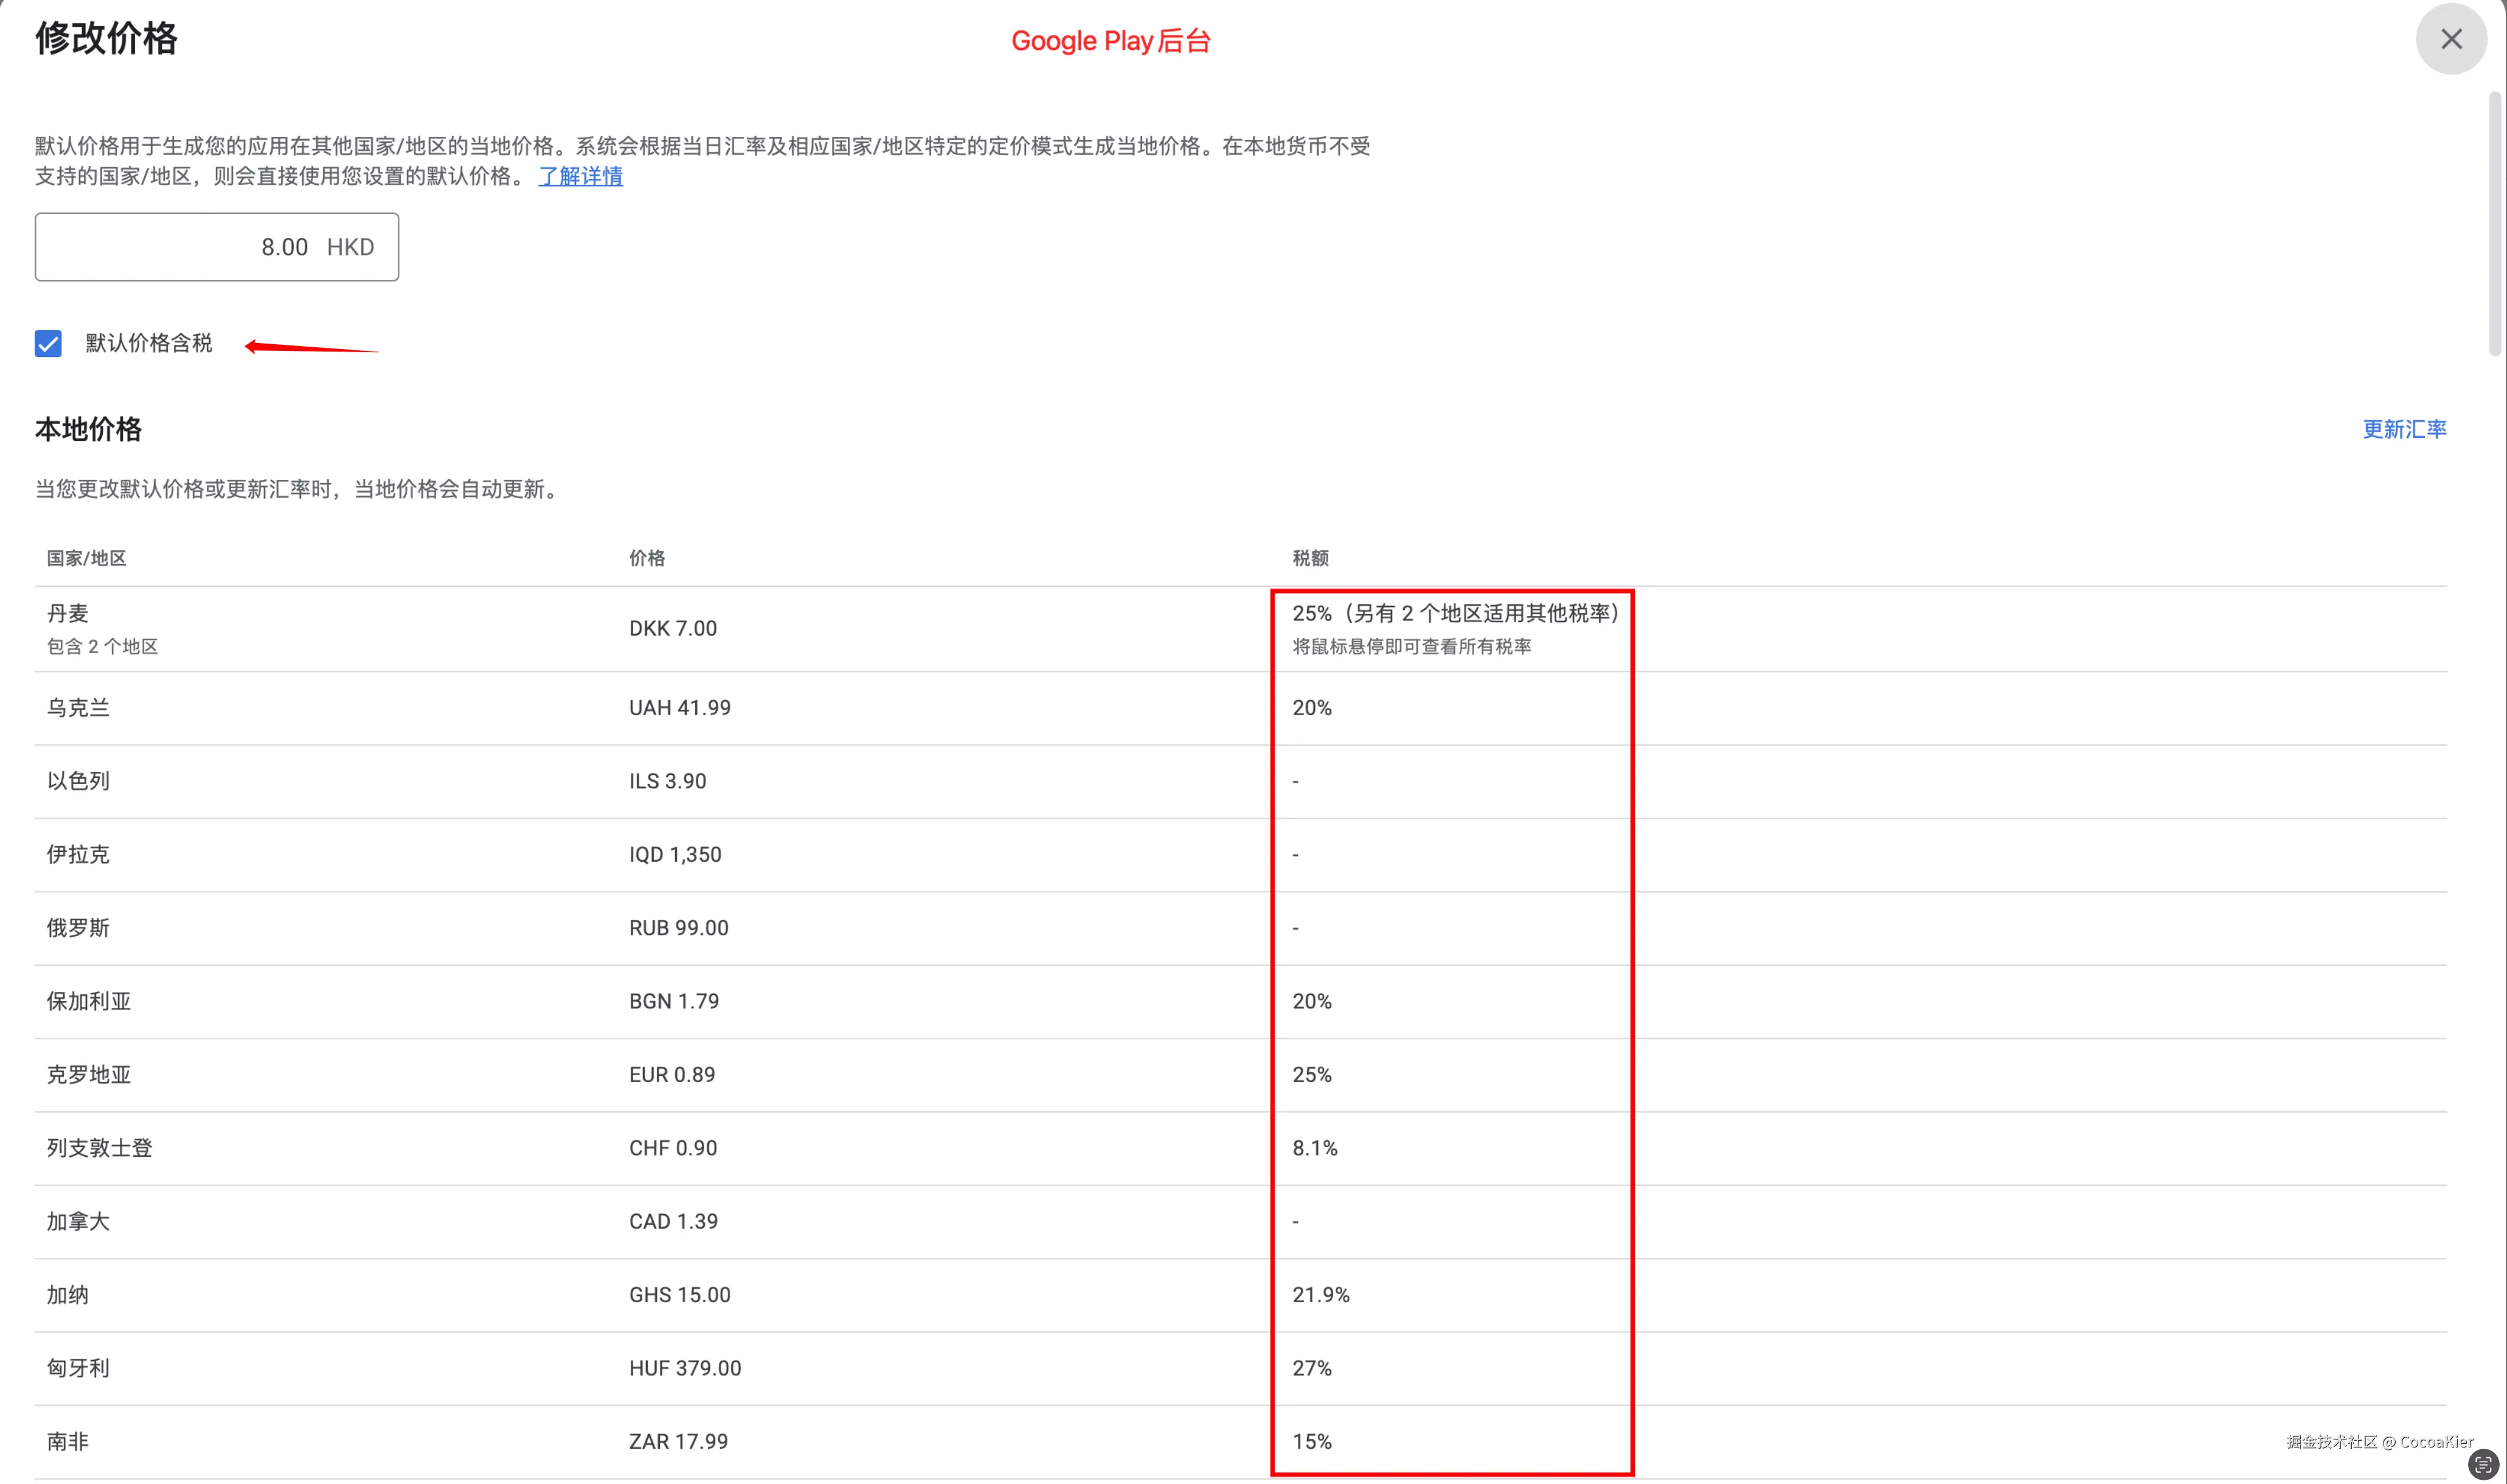Click 更新汇率 to refresh exchange rates
Screen dimensions: 2507x1484
[2403, 429]
